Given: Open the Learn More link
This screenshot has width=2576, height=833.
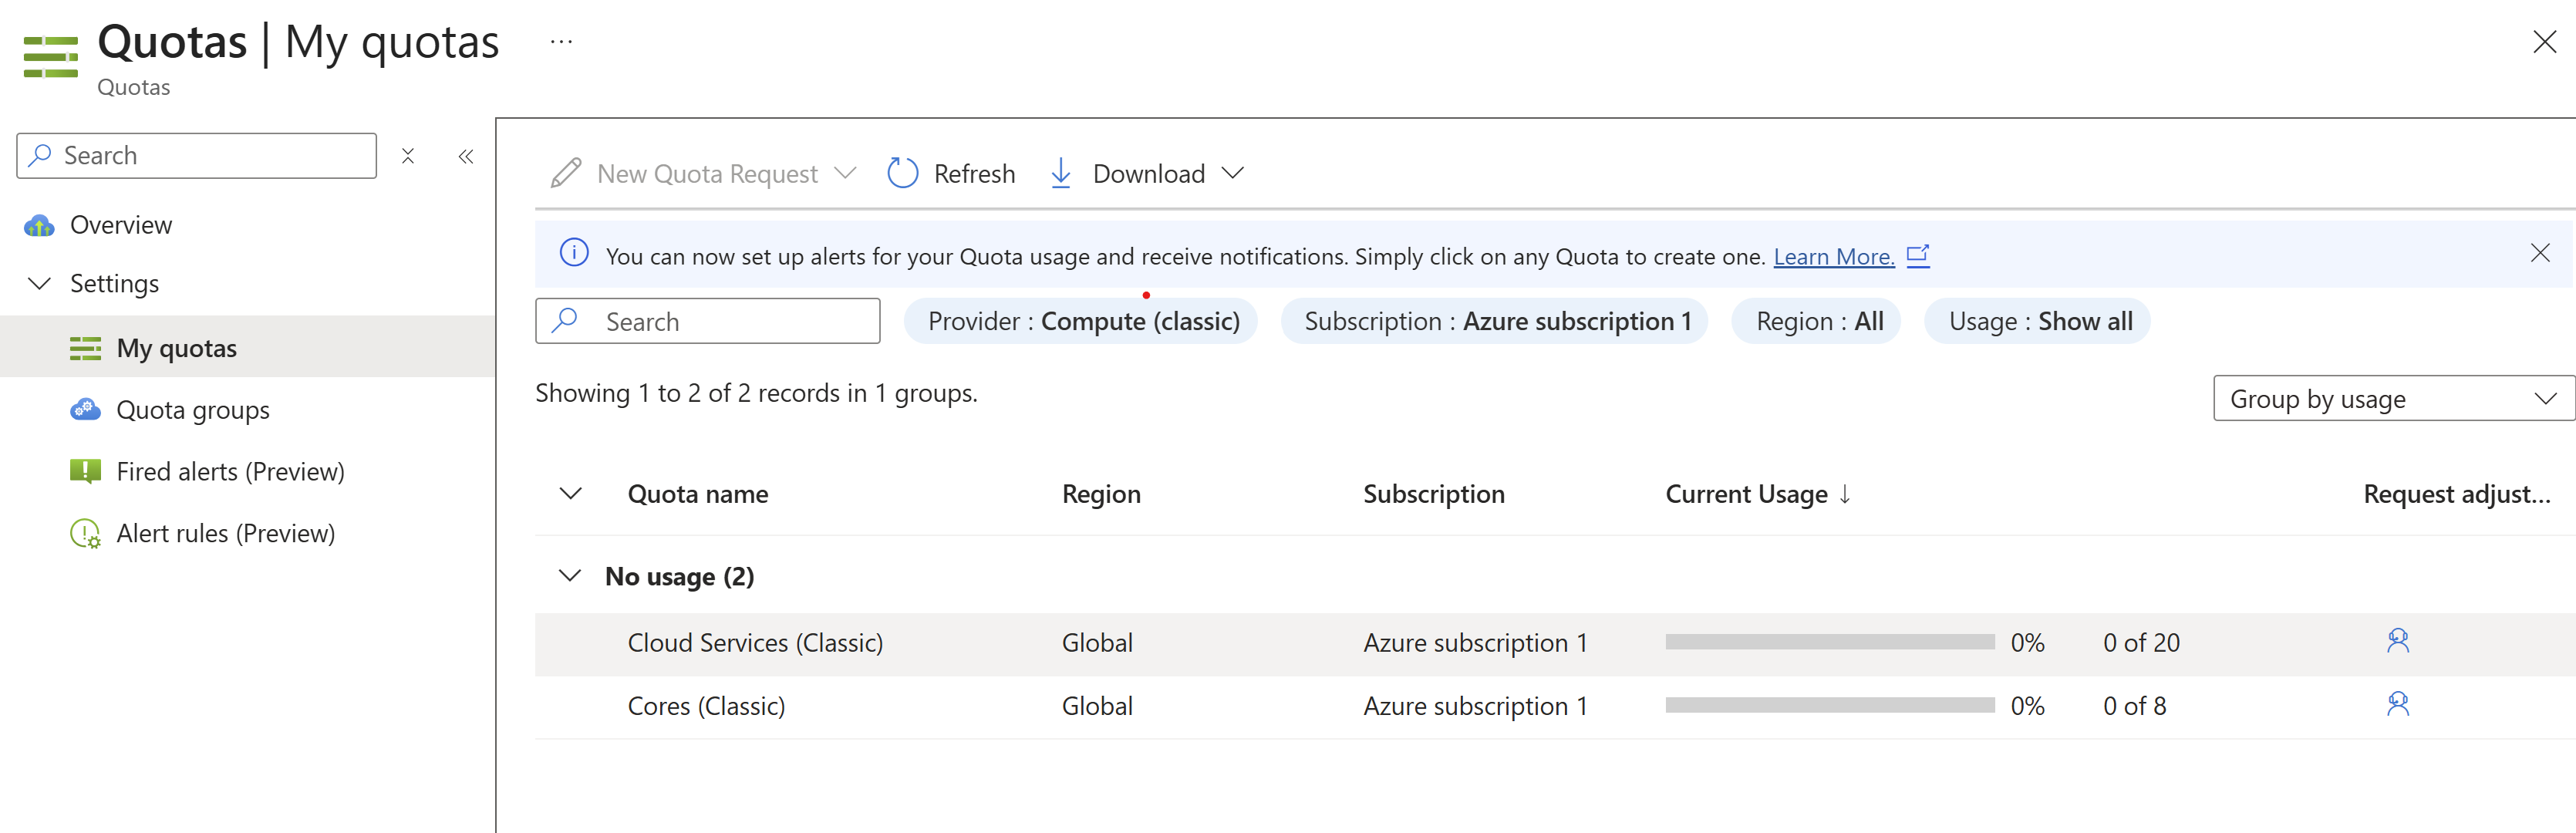Looking at the screenshot, I should pos(1833,257).
